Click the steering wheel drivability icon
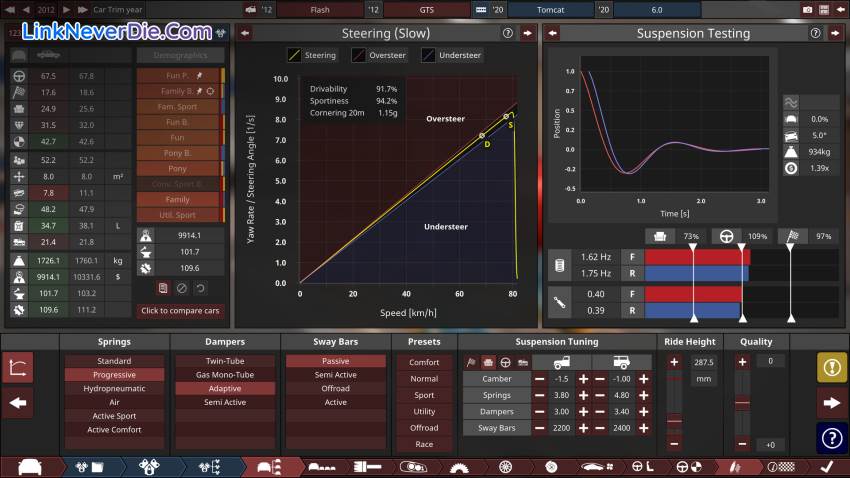Image resolution: width=850 pixels, height=478 pixels. 727,236
